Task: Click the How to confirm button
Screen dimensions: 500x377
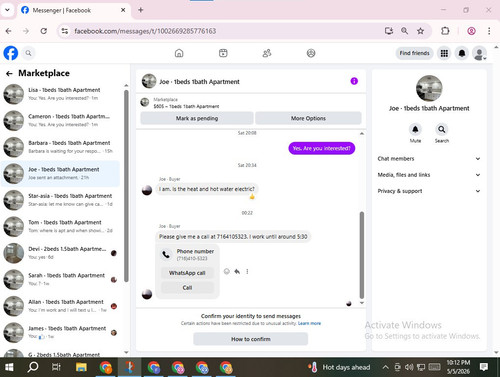Action: tap(251, 339)
